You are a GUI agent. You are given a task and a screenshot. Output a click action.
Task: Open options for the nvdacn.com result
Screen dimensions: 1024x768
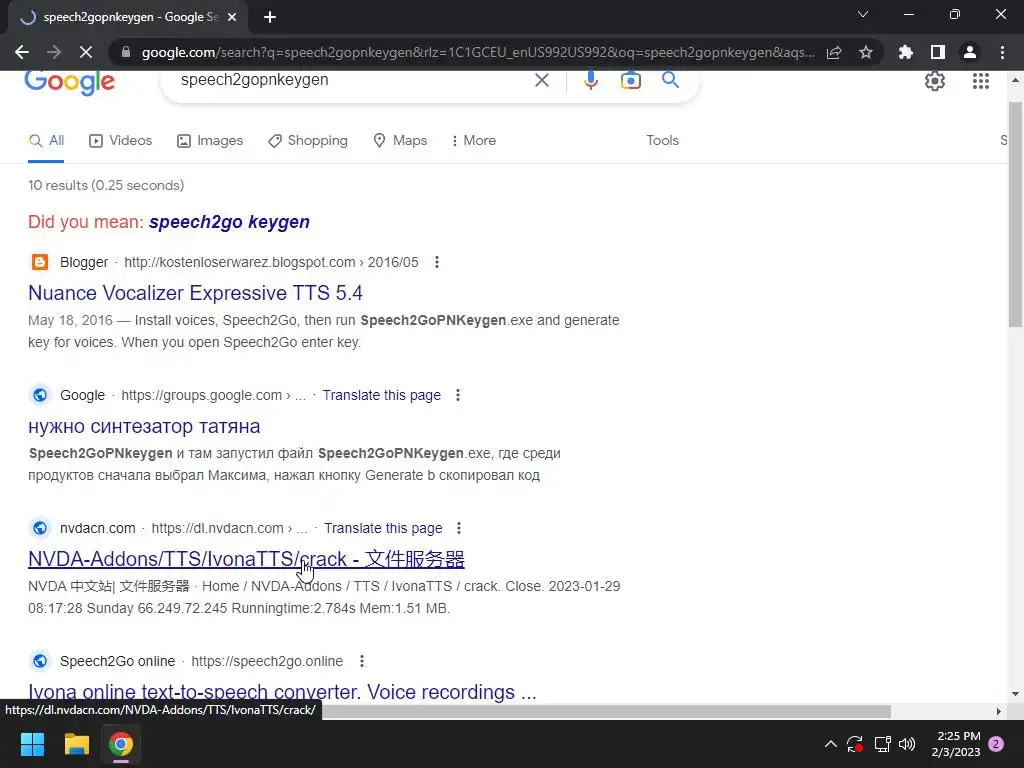point(459,528)
